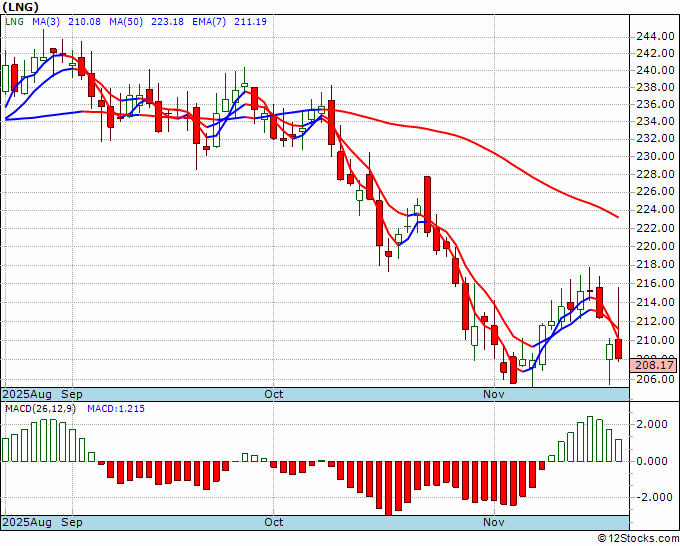Image resolution: width=680 pixels, height=546 pixels.
Task: Click the 218.00 price axis label
Action: (655, 264)
